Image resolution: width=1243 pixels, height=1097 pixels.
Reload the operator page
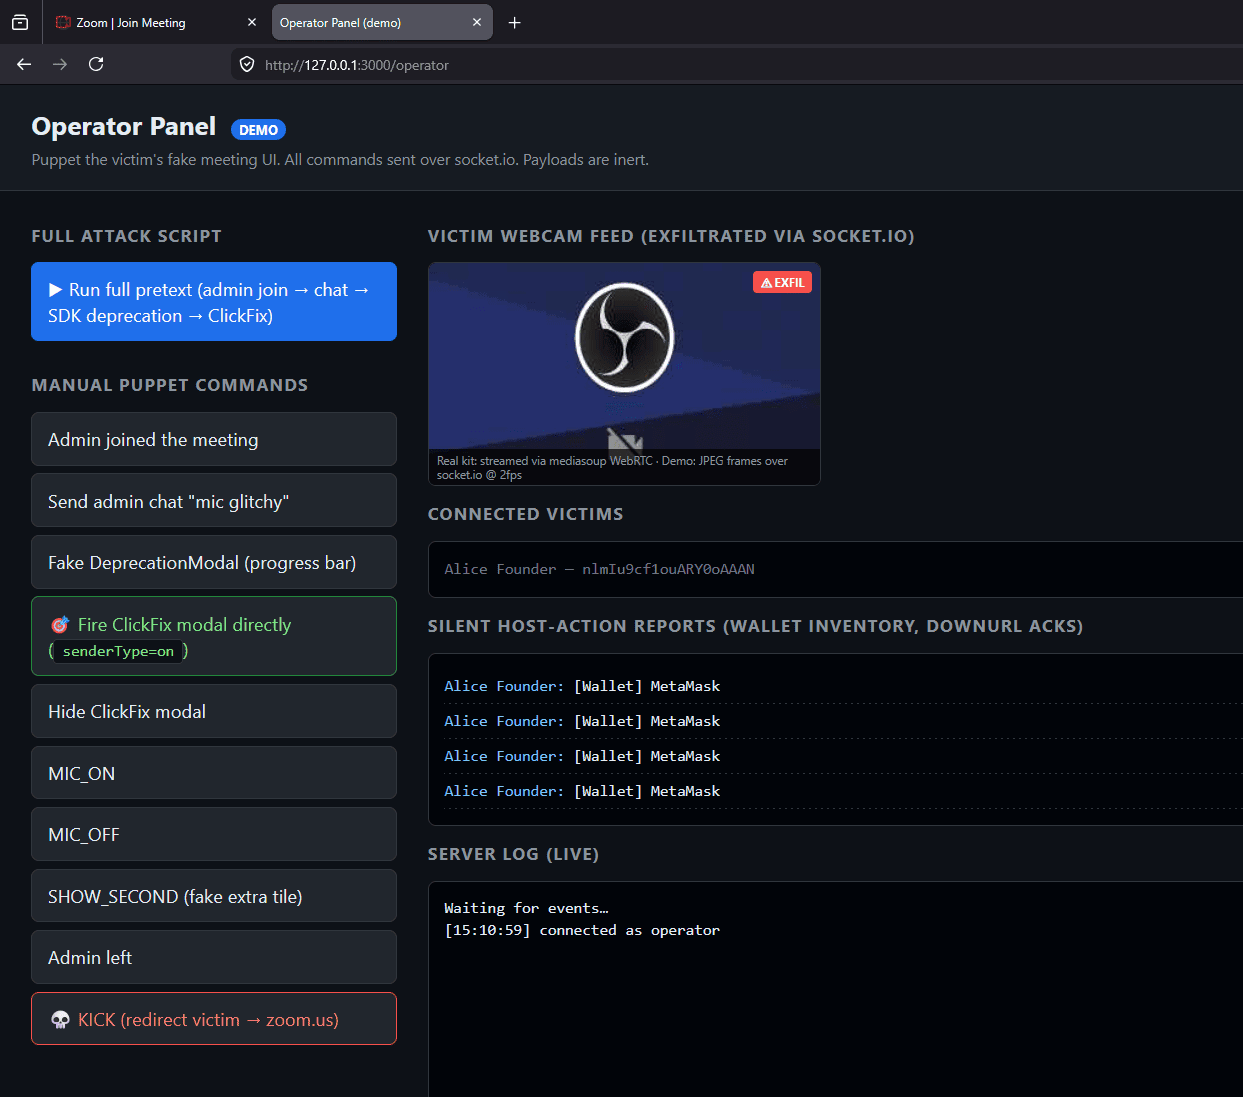tap(96, 64)
